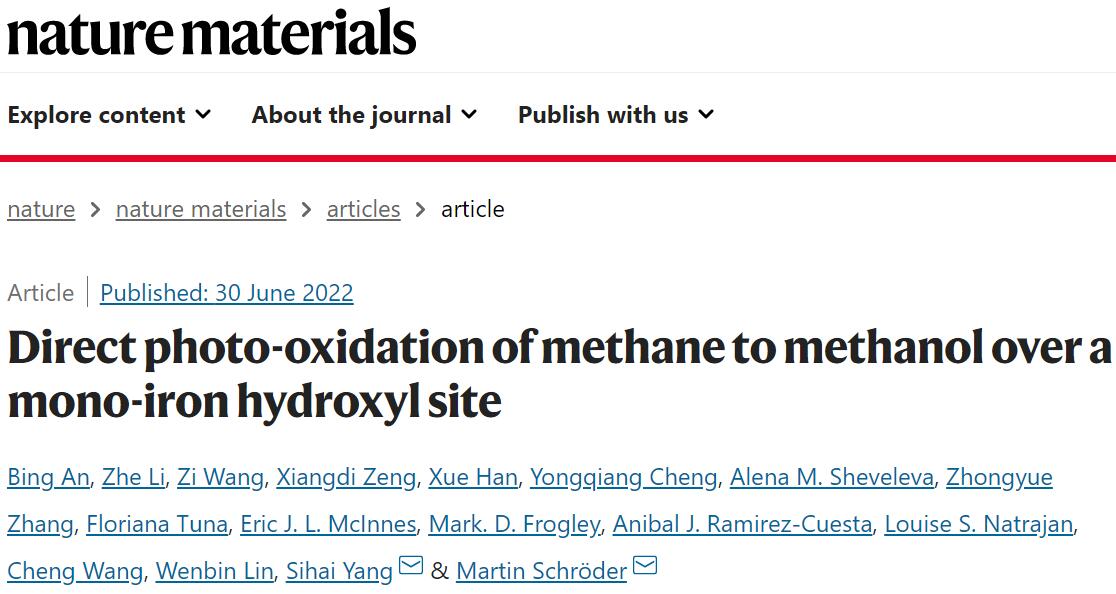Open the Publish with us menu
Screen dimensions: 1116x594
coord(616,115)
